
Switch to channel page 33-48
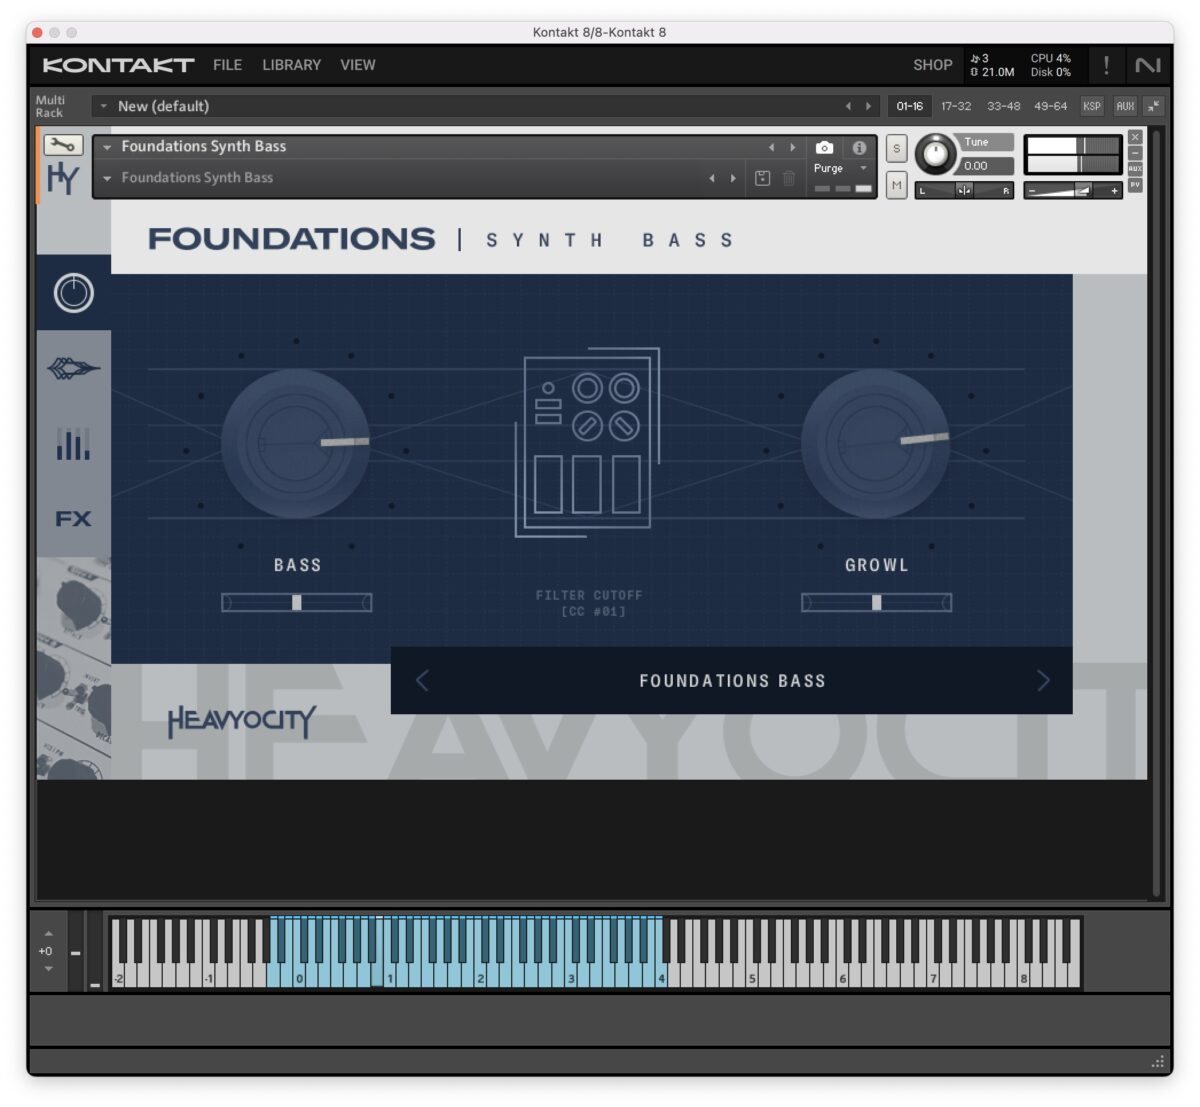1003,106
